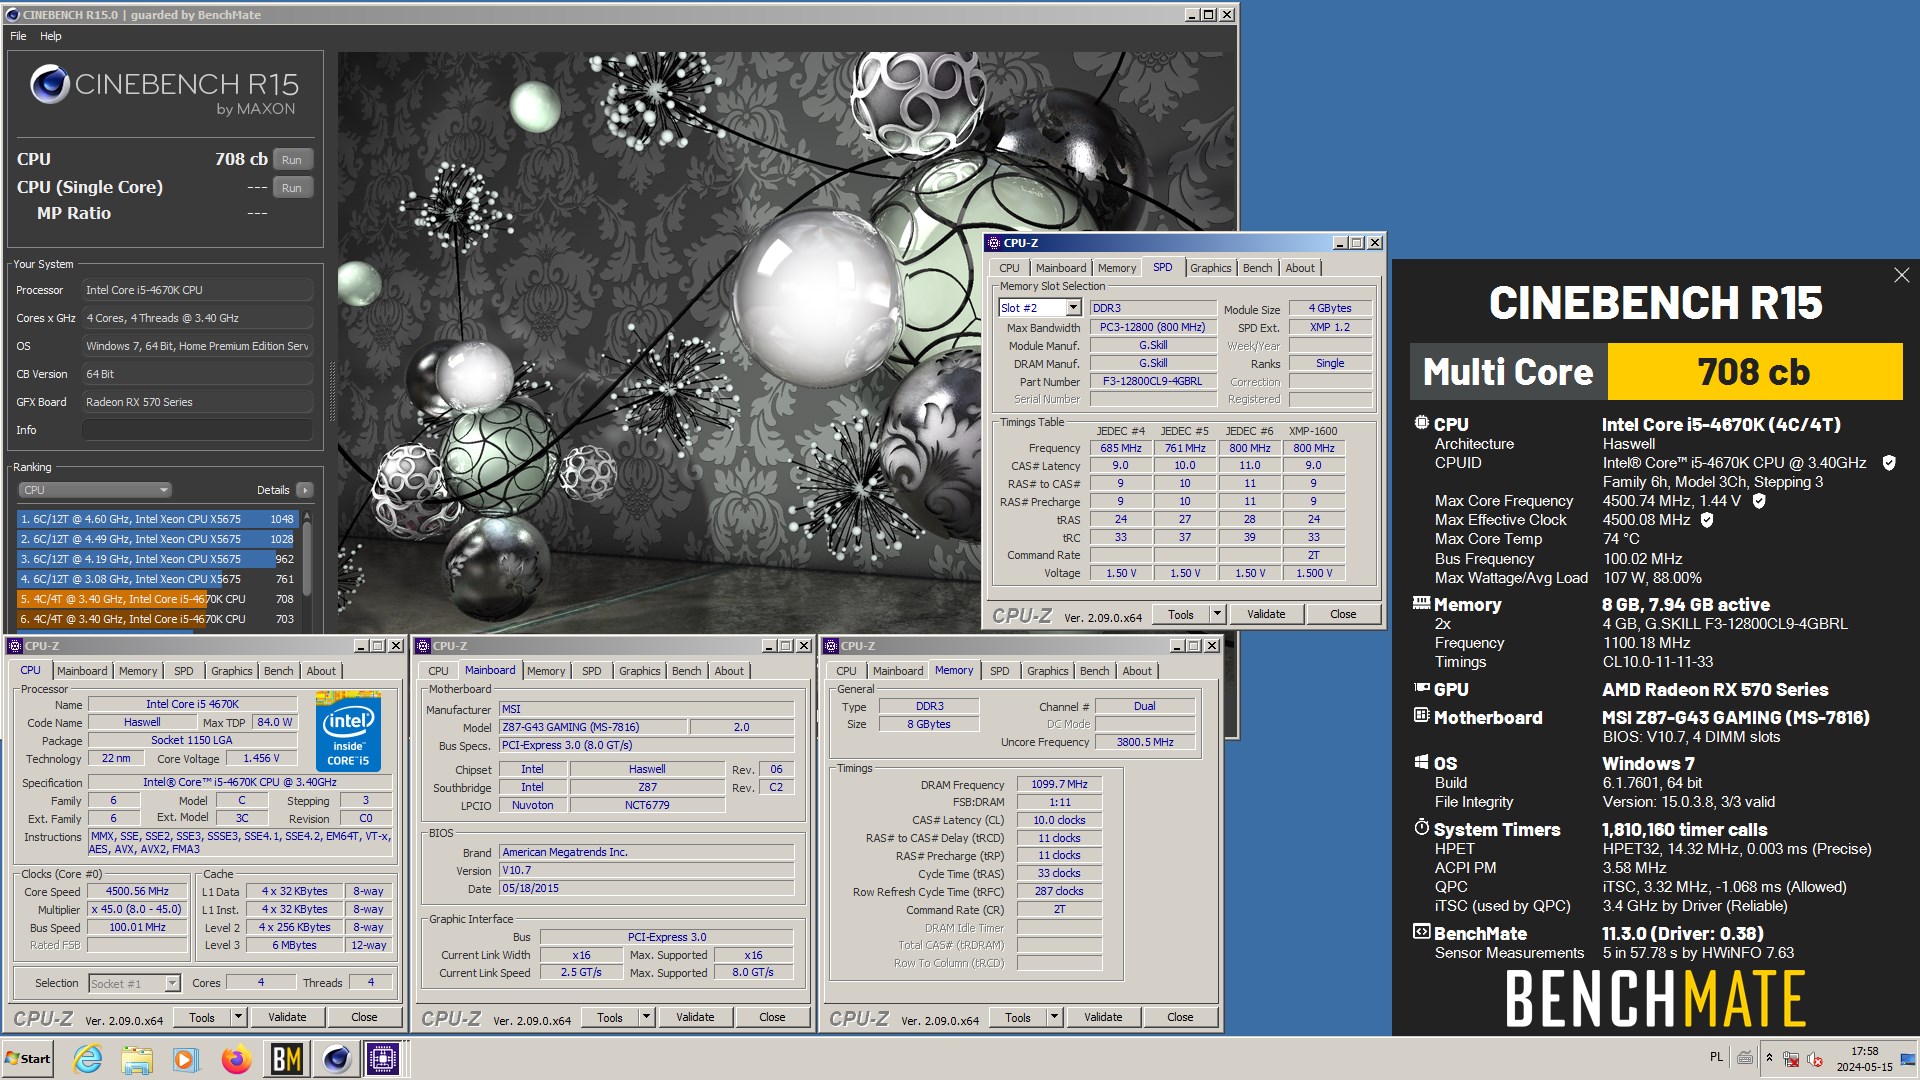This screenshot has width=1920, height=1080.
Task: Select ranking row 4 Xeon X5675 3.08 GHz
Action: tap(158, 579)
